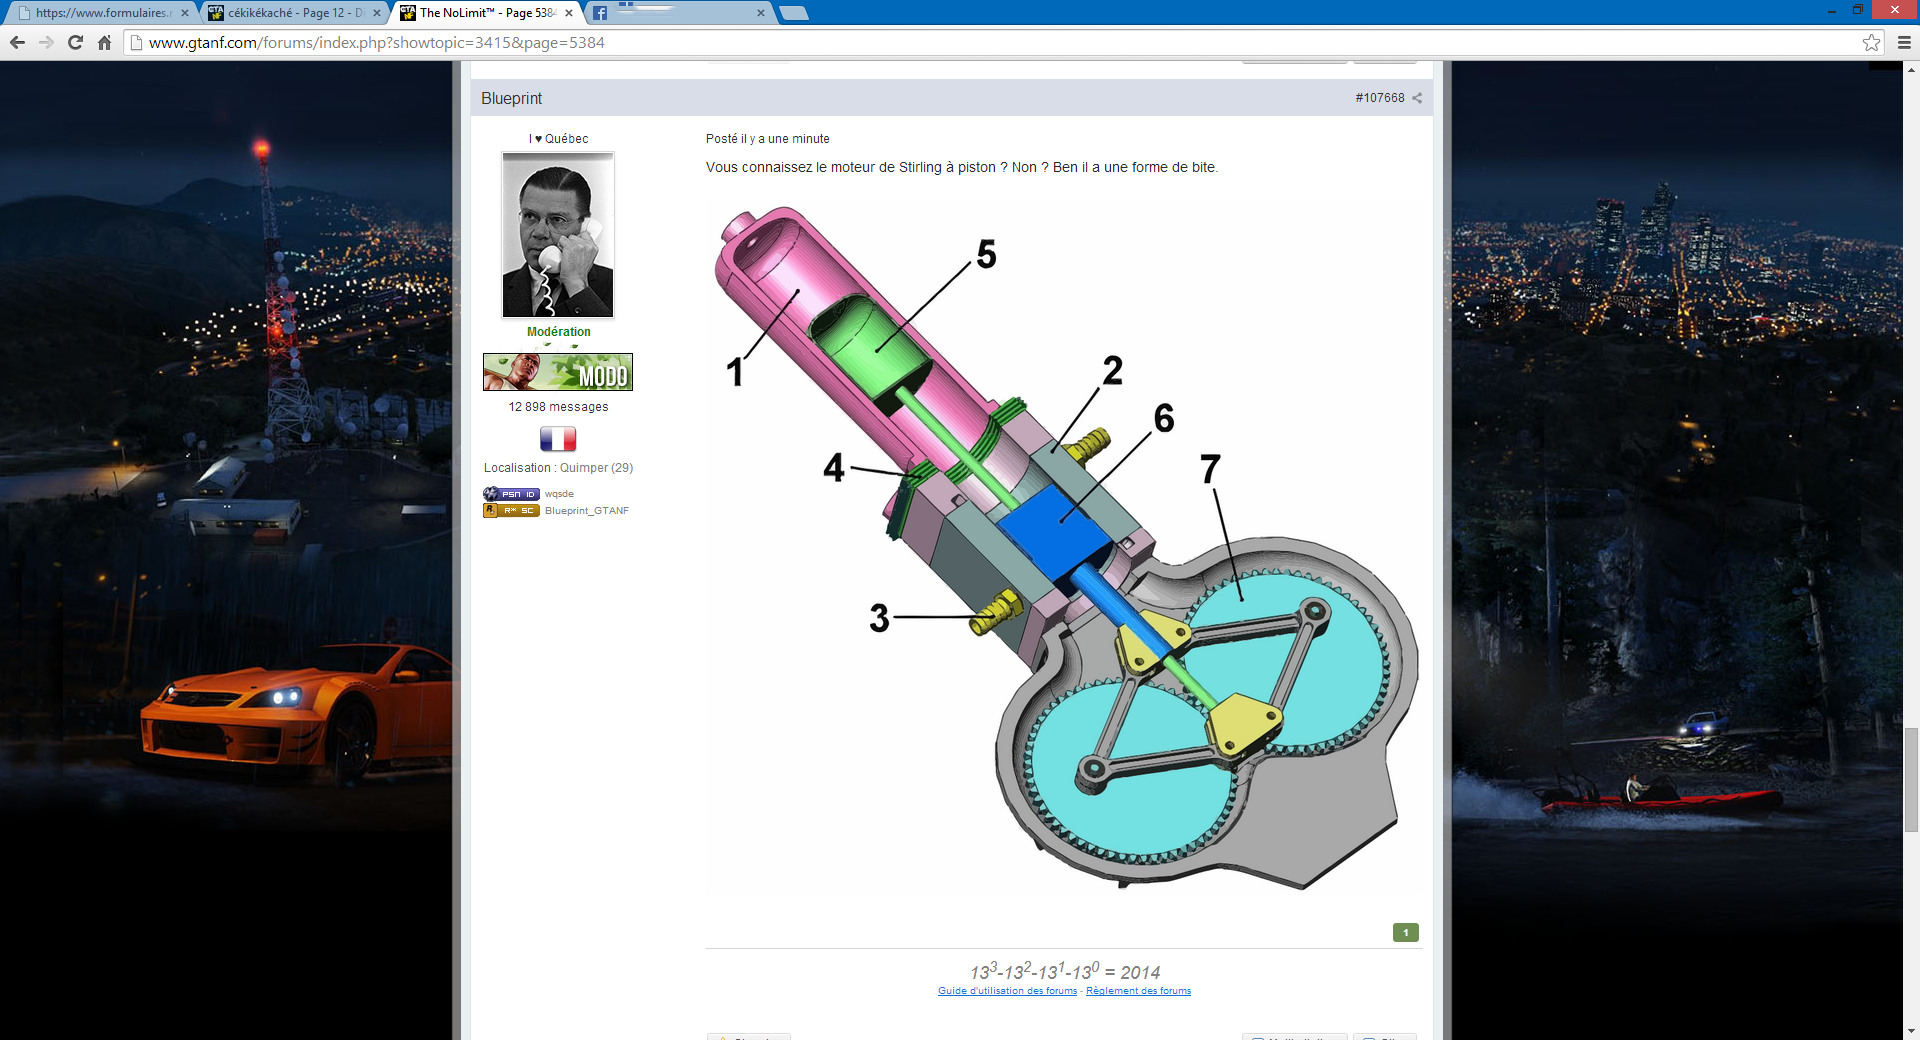The width and height of the screenshot is (1920, 1040).
Task: Open the Chrome hamburger menu
Action: tap(1904, 42)
